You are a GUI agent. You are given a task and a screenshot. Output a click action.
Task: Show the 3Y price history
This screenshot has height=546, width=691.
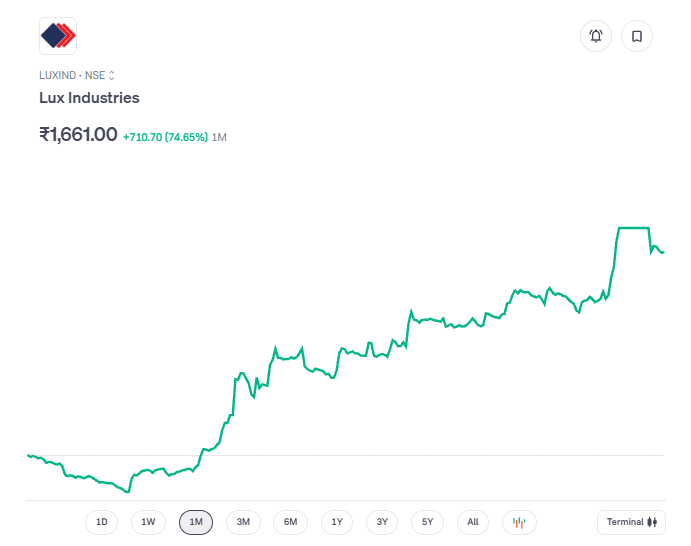pyautogui.click(x=382, y=522)
